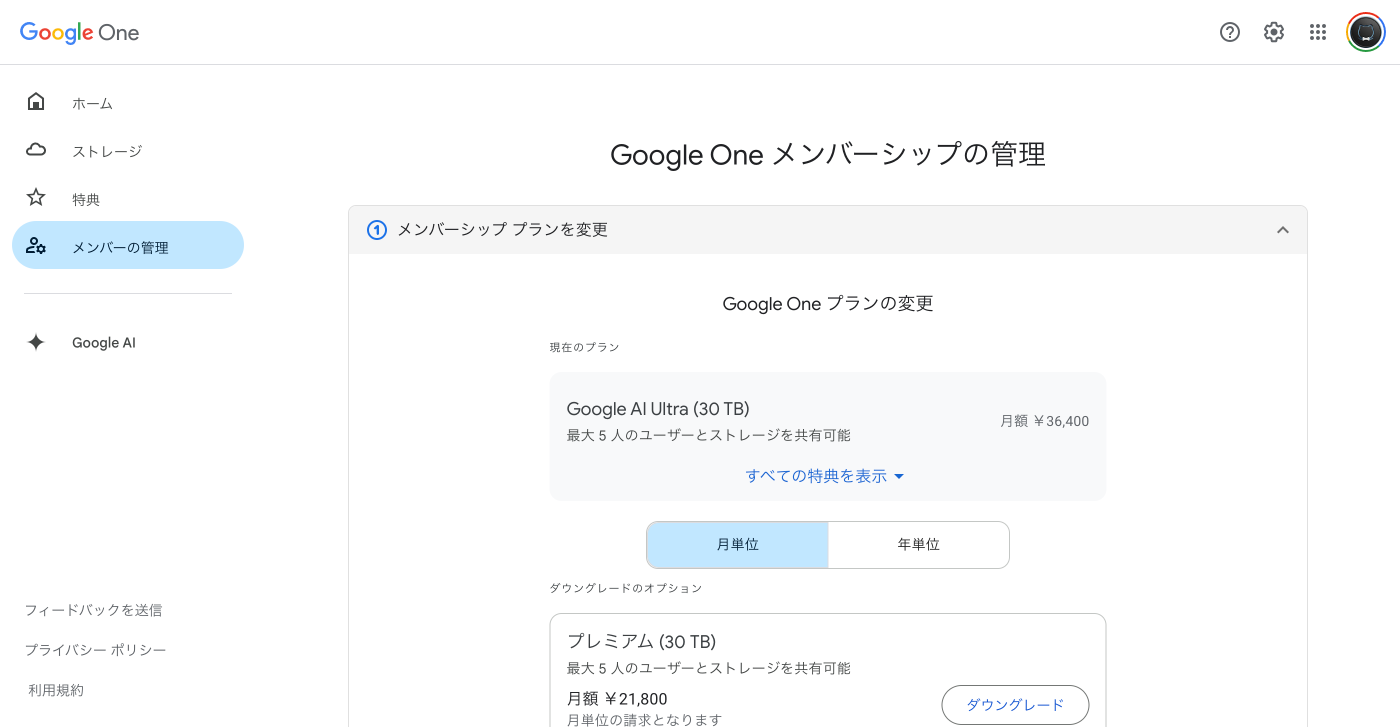The image size is (1400, 727).
Task: Open 特典 via the star icon
Action: point(36,197)
